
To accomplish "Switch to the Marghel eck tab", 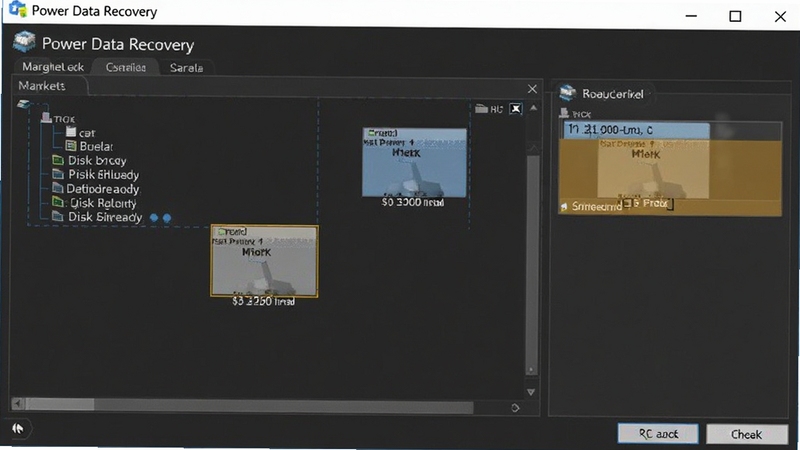I will (53, 67).
